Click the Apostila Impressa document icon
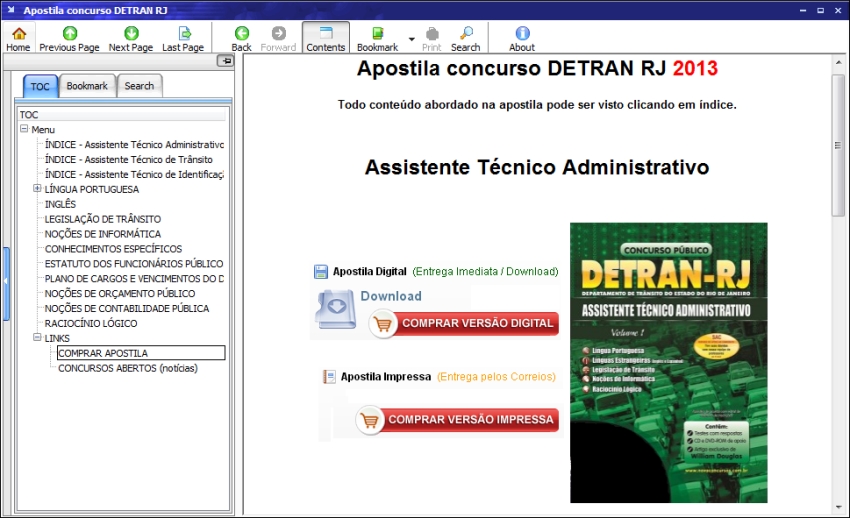Screen dimensions: 850x518 tap(329, 377)
